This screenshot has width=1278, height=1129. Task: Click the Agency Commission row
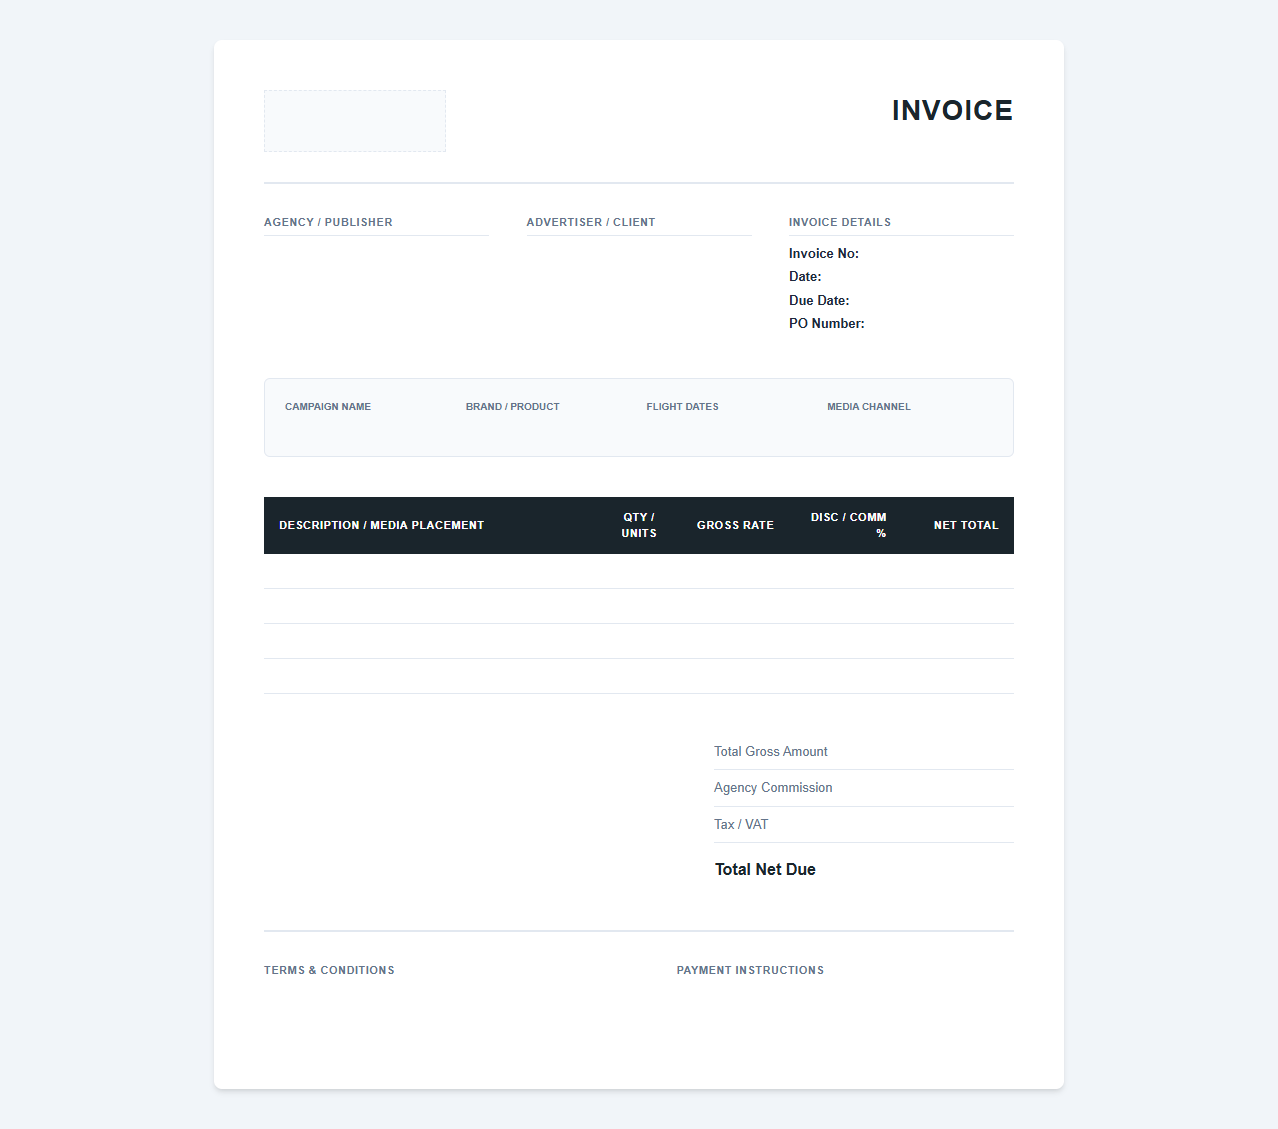864,788
